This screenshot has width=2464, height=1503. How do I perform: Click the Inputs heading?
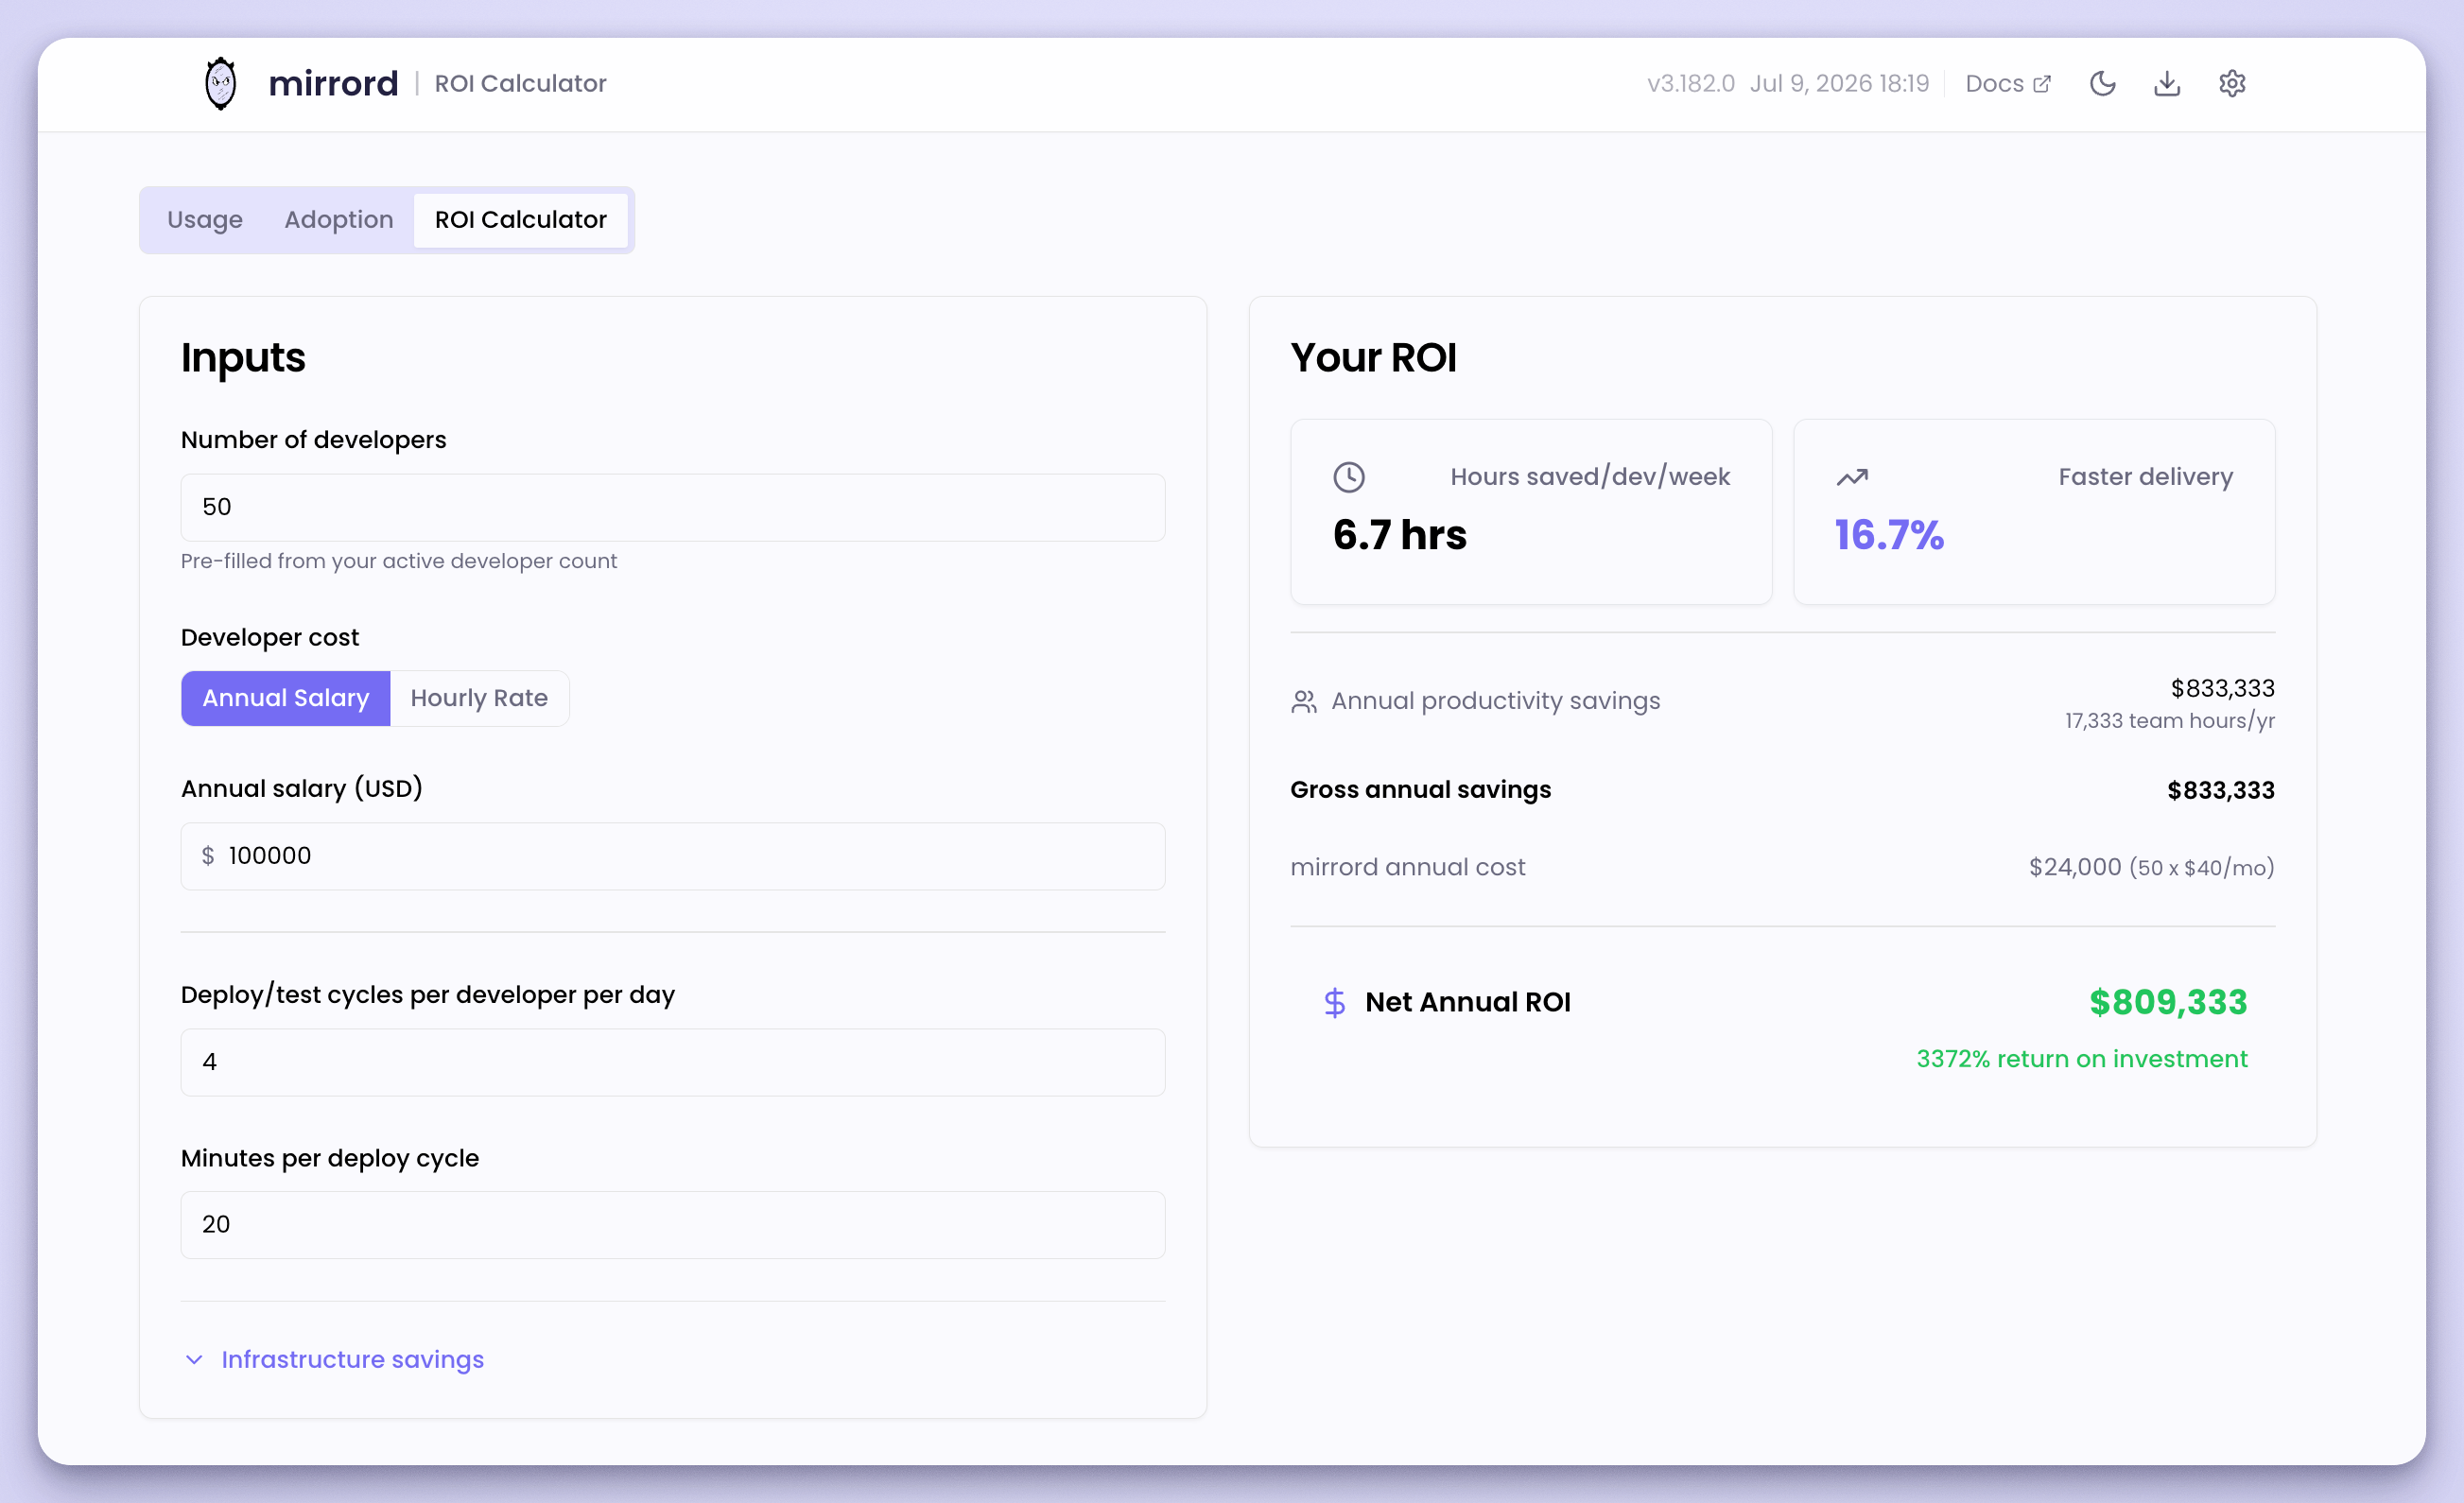click(243, 358)
